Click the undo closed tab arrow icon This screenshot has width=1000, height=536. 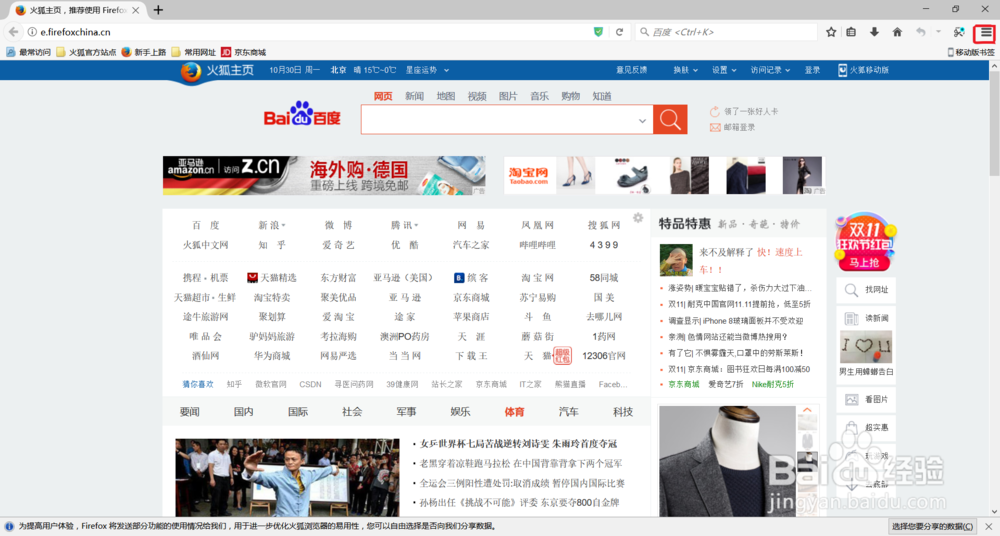pyautogui.click(x=920, y=32)
